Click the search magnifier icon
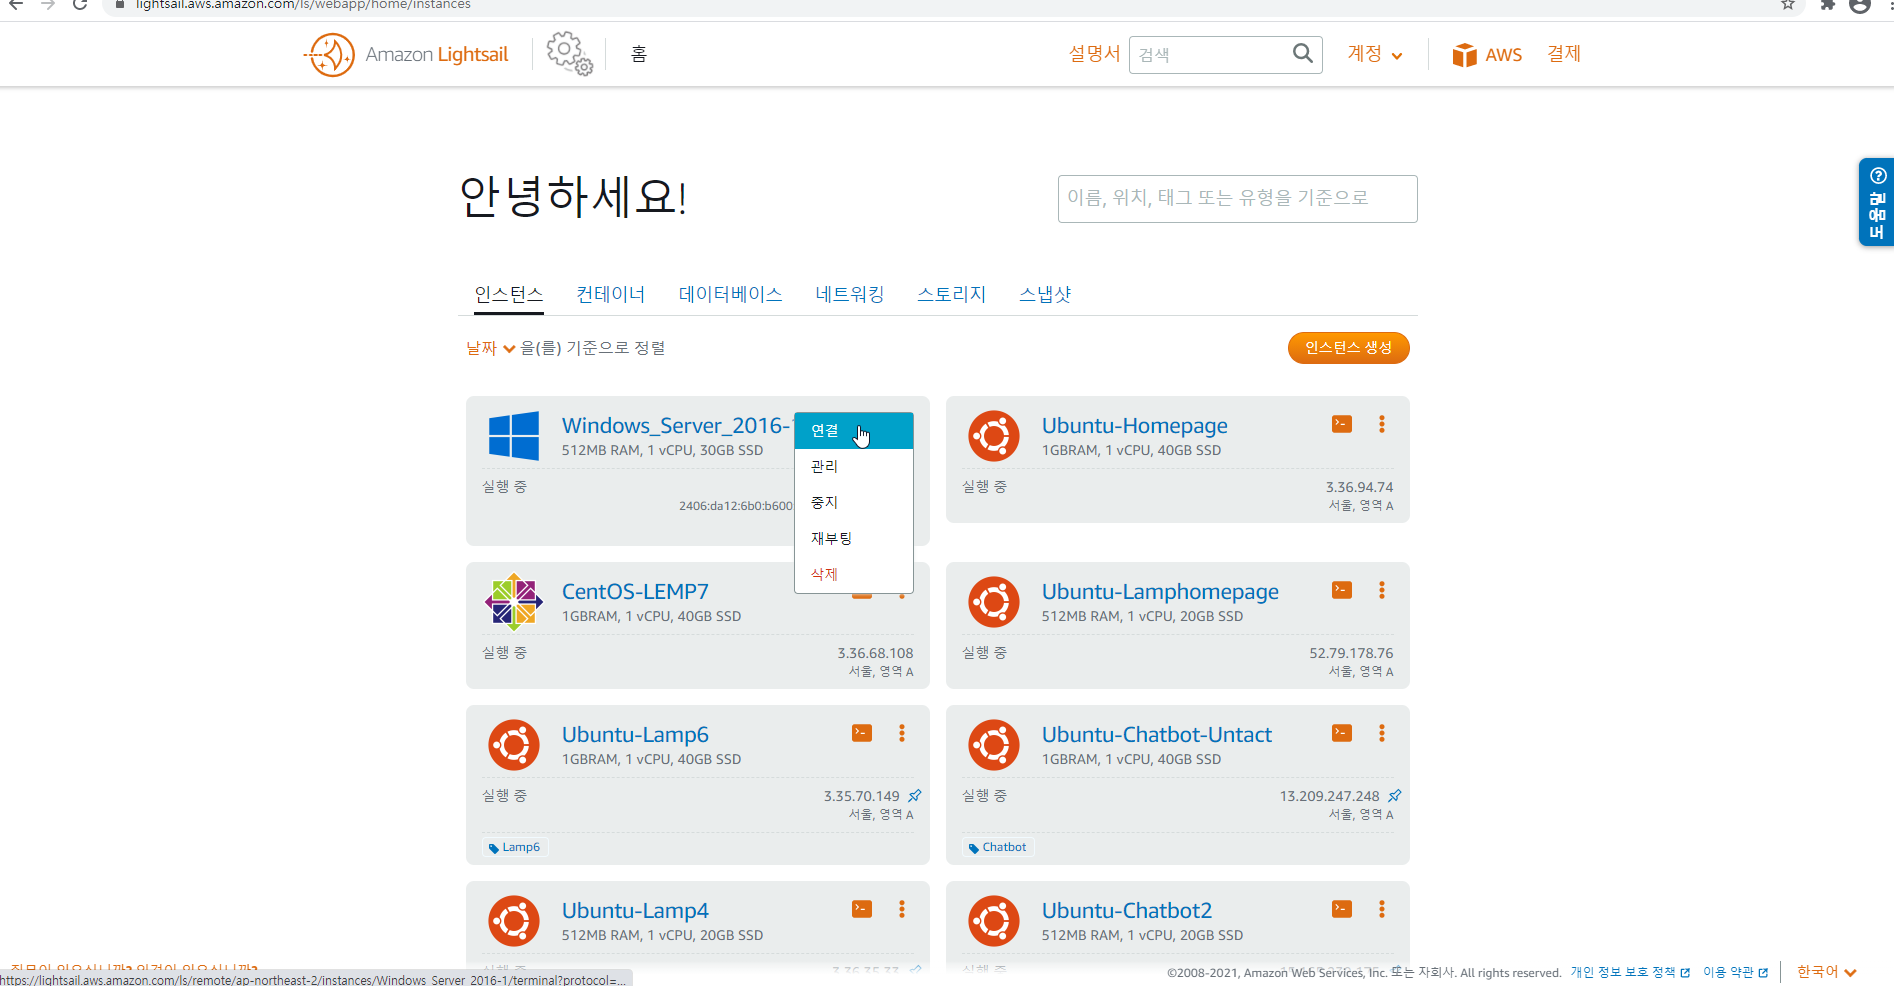Image resolution: width=1894 pixels, height=986 pixels. tap(1302, 53)
